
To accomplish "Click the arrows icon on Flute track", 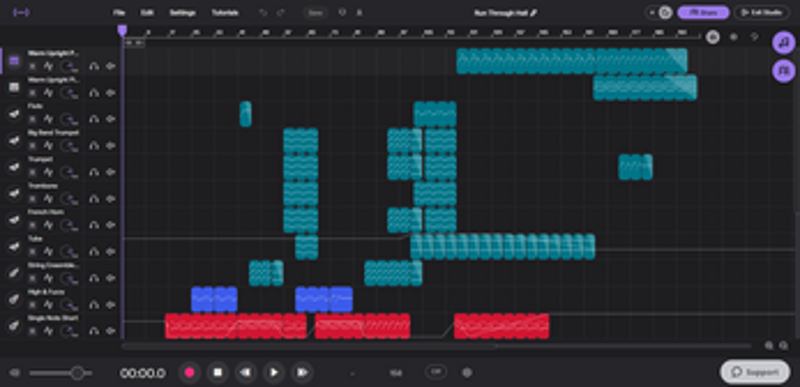I will [x=110, y=119].
